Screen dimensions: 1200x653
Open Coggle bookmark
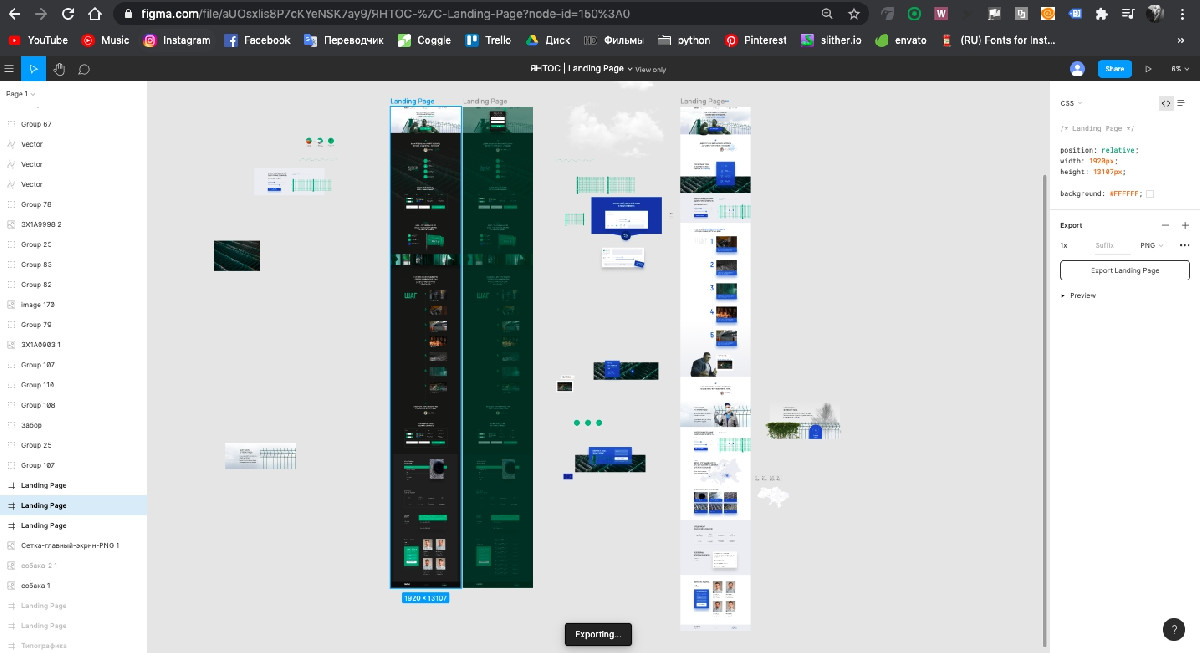click(424, 40)
